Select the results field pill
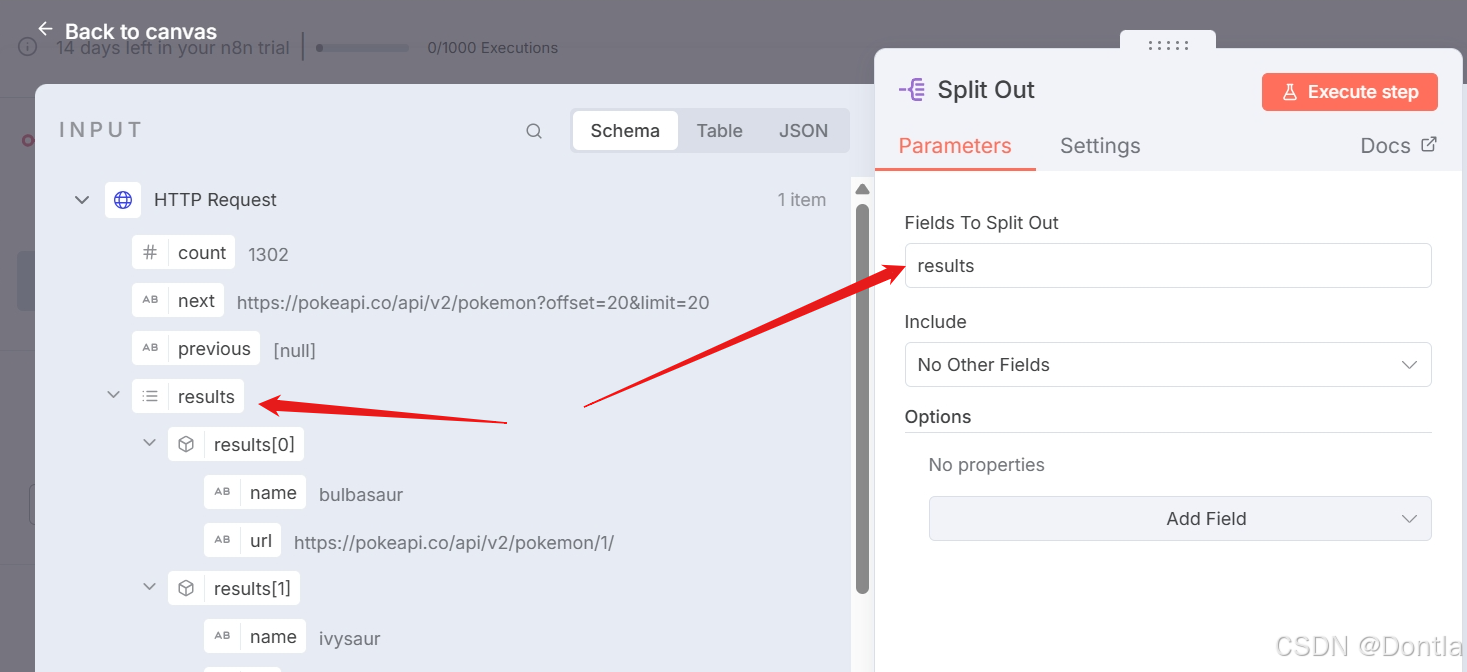 [188, 397]
